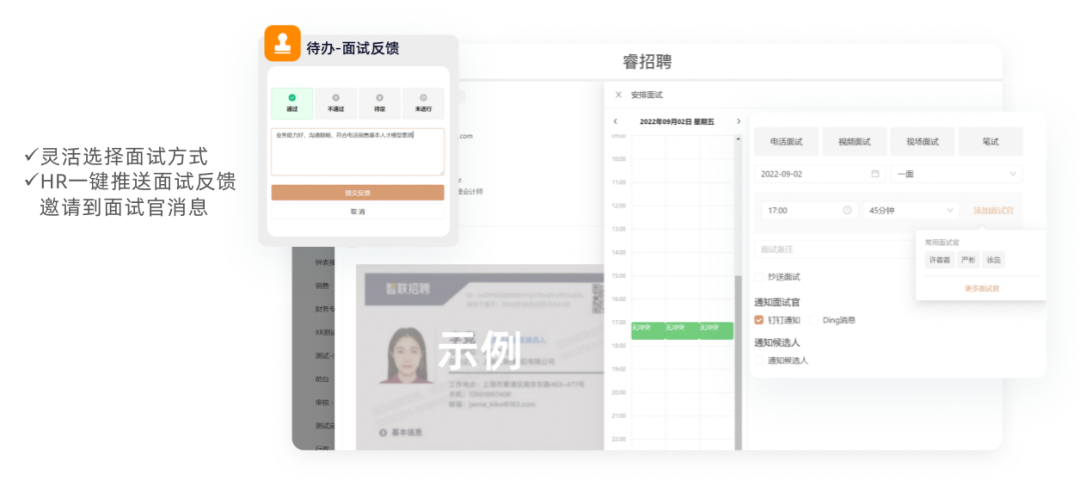This screenshot has width=1080, height=480.
Task: Submit feedback with 提交反馈 button
Action: tap(357, 193)
